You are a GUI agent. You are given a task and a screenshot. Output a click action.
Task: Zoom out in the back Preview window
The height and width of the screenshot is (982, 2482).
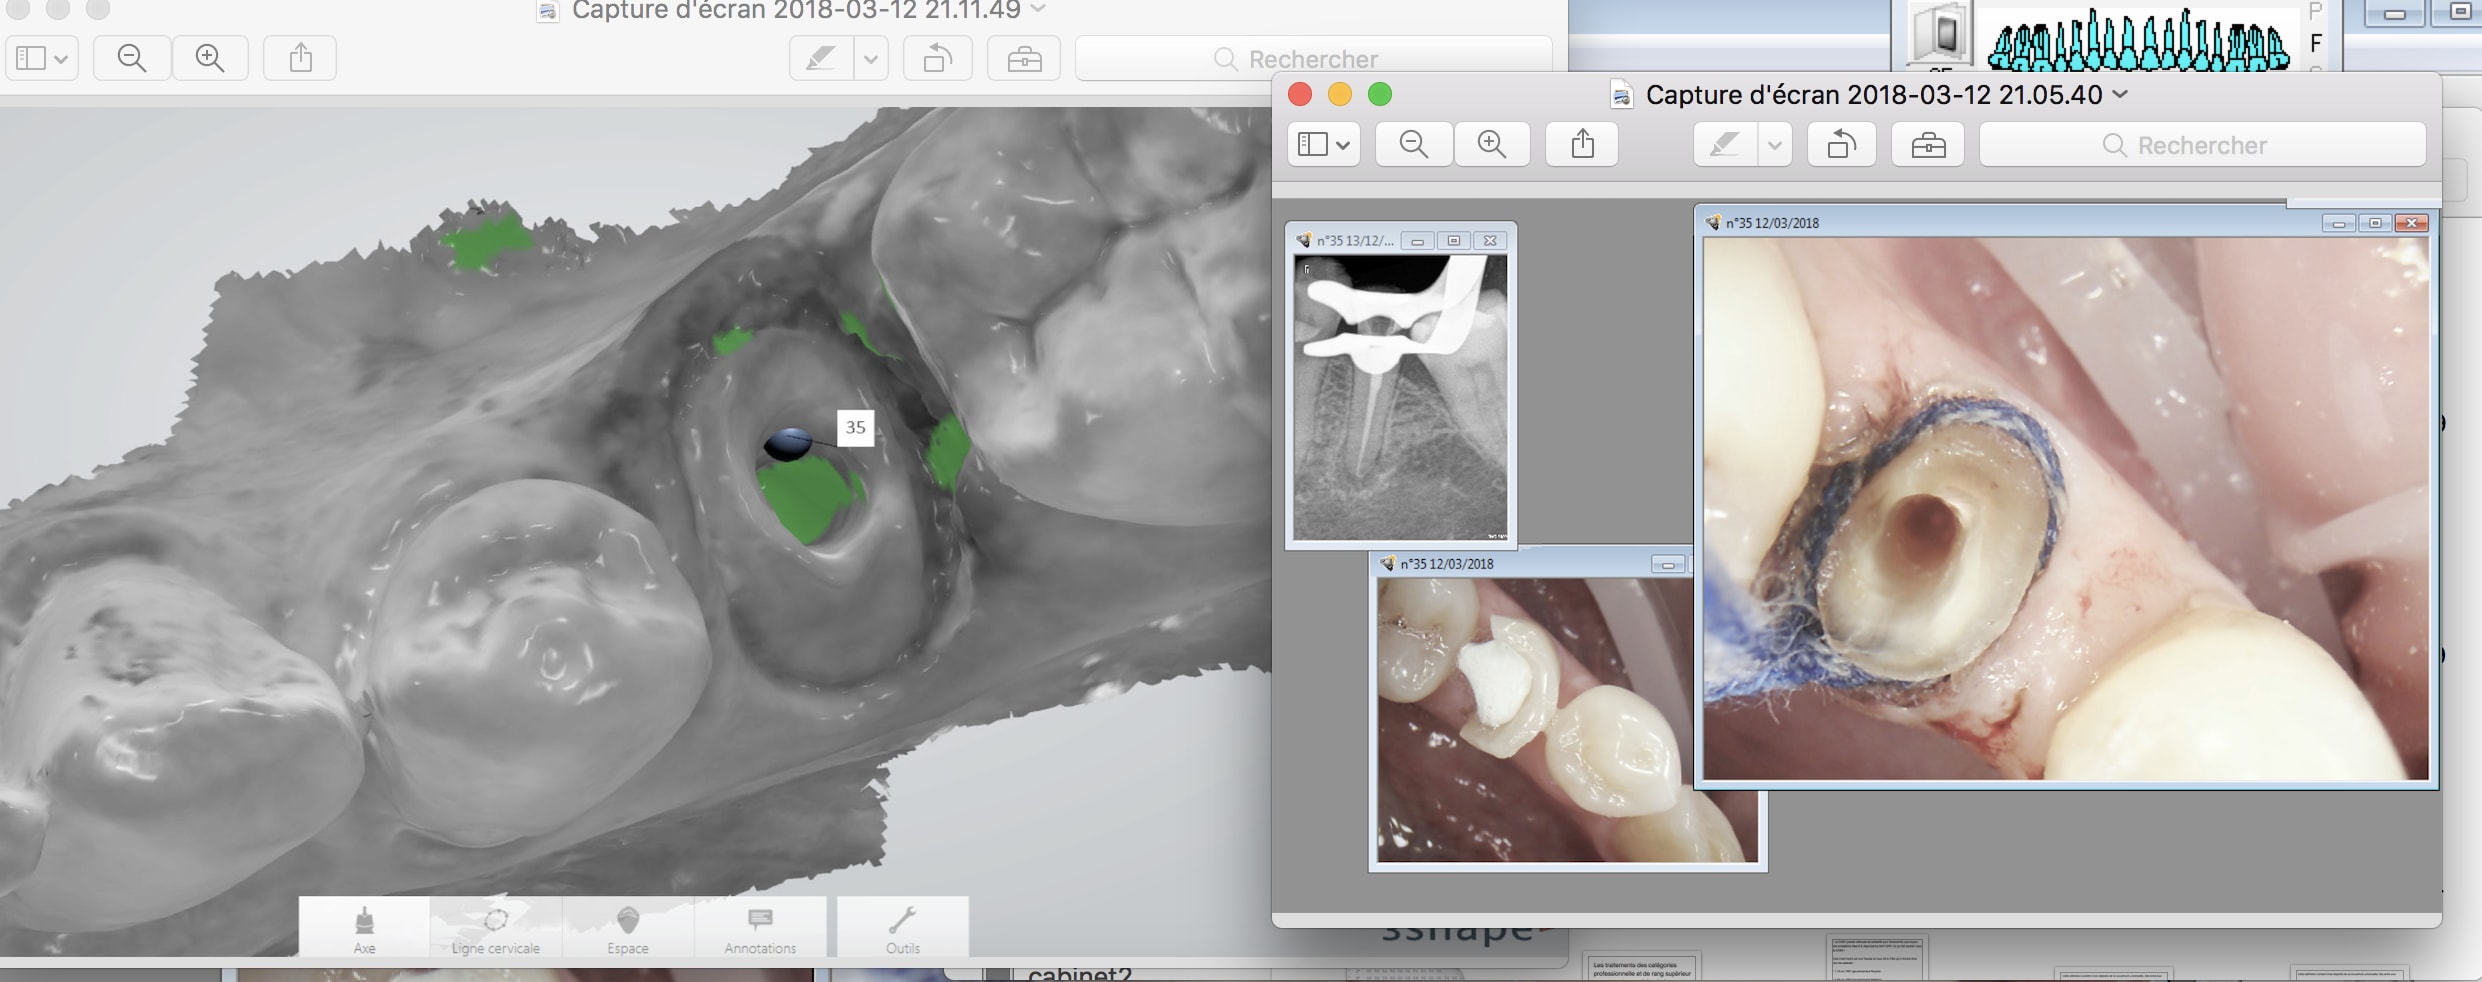click(132, 58)
